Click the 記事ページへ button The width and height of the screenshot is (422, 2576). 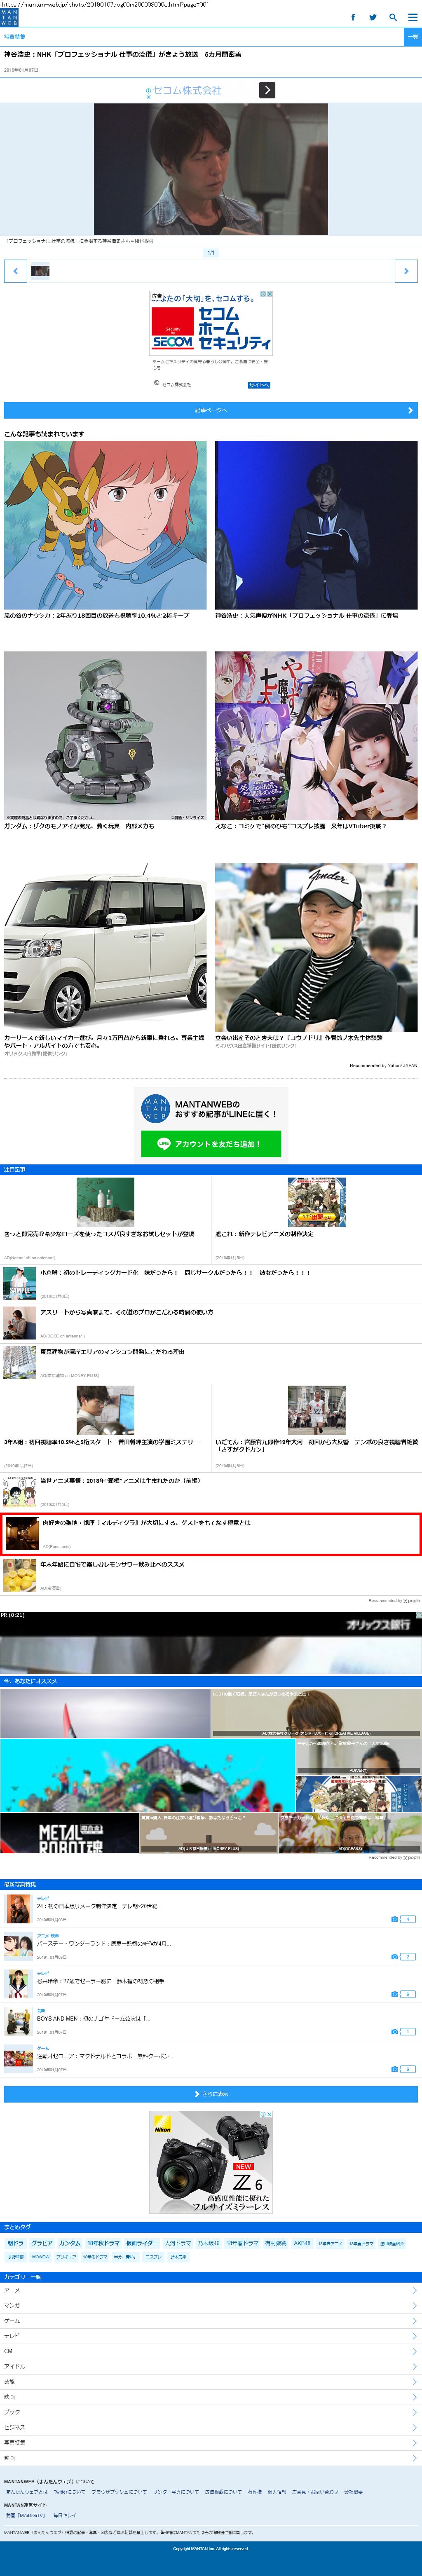(210, 410)
